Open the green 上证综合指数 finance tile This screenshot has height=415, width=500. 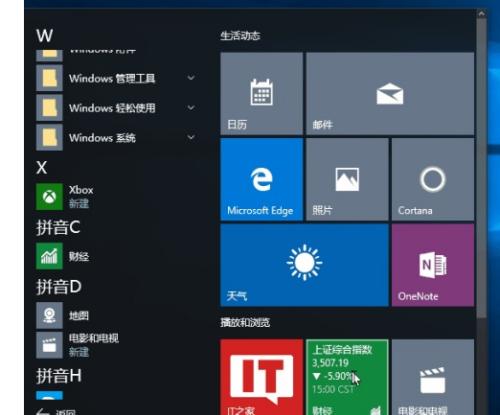click(x=347, y=377)
